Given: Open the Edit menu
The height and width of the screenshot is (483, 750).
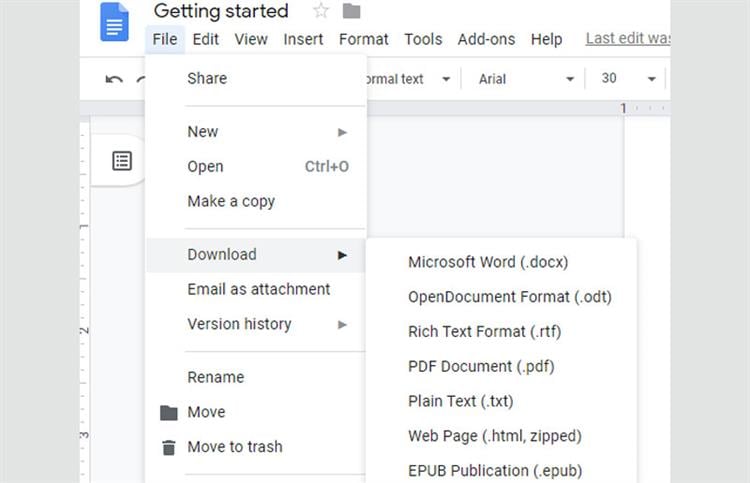Looking at the screenshot, I should tap(206, 39).
